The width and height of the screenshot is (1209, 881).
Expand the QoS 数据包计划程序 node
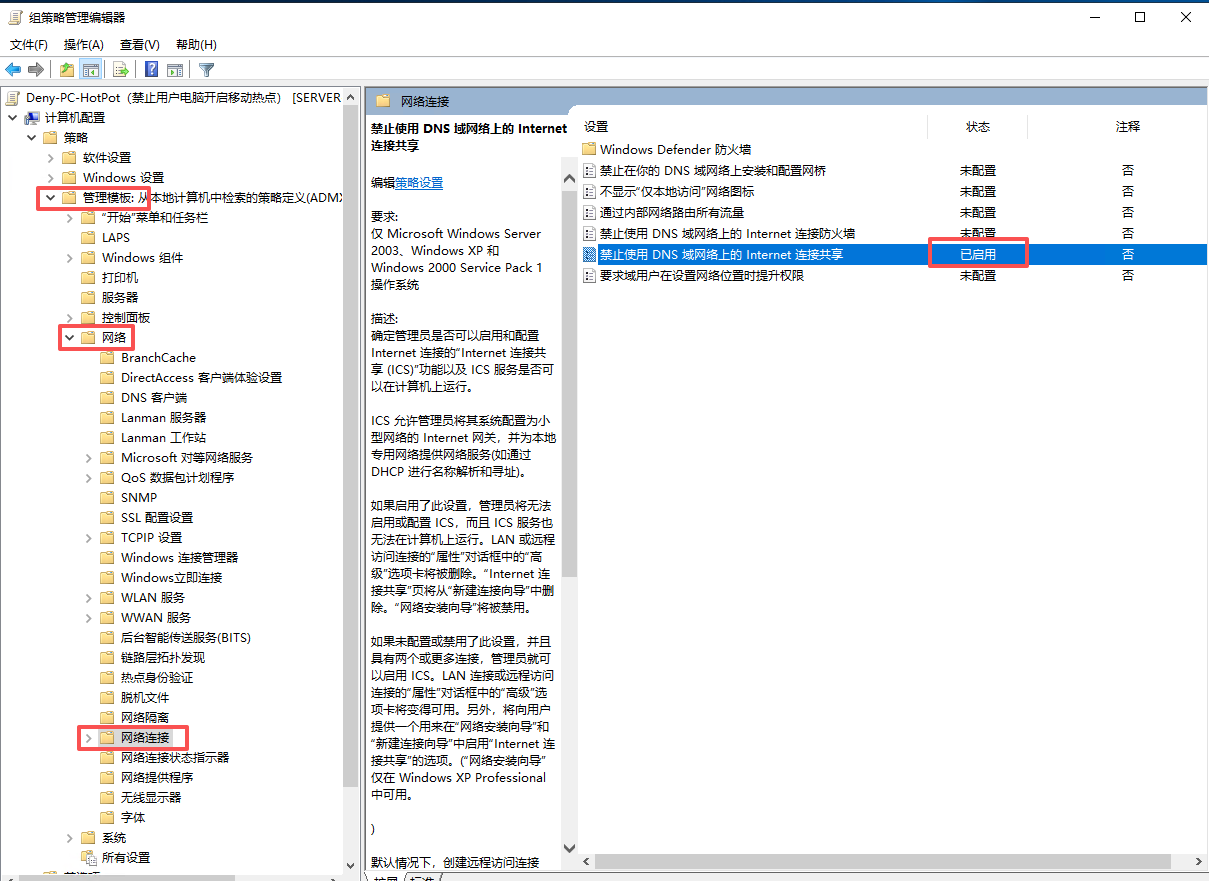[88, 477]
